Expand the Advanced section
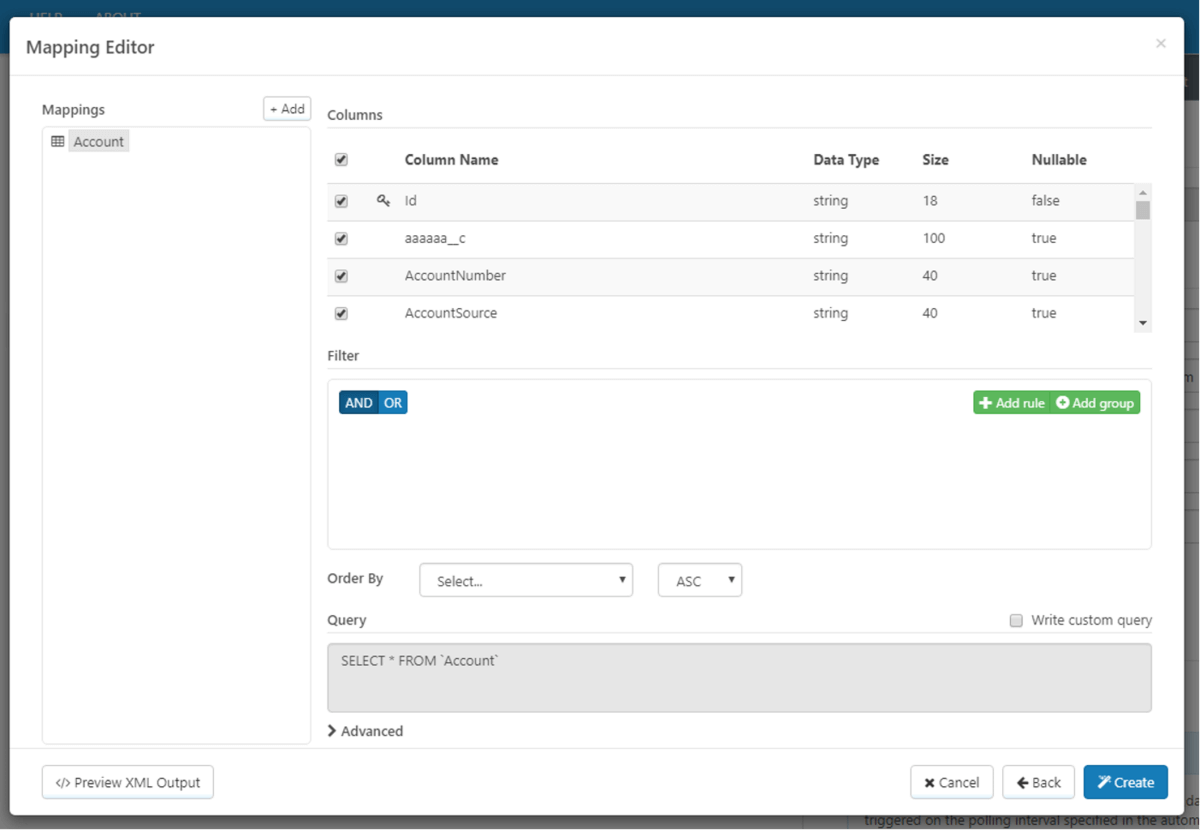 (365, 731)
